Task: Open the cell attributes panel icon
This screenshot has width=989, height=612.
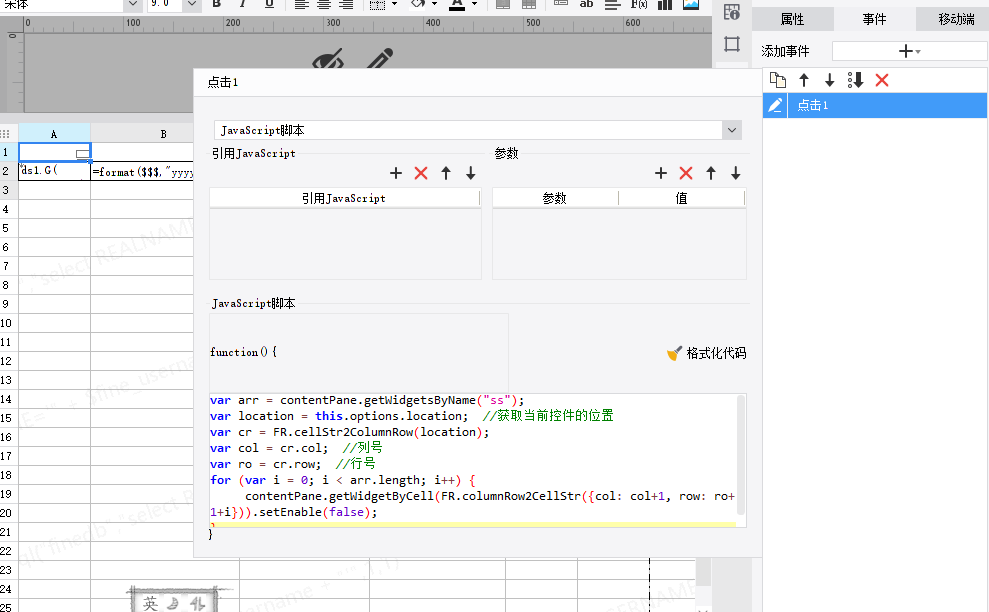Action: 732,12
